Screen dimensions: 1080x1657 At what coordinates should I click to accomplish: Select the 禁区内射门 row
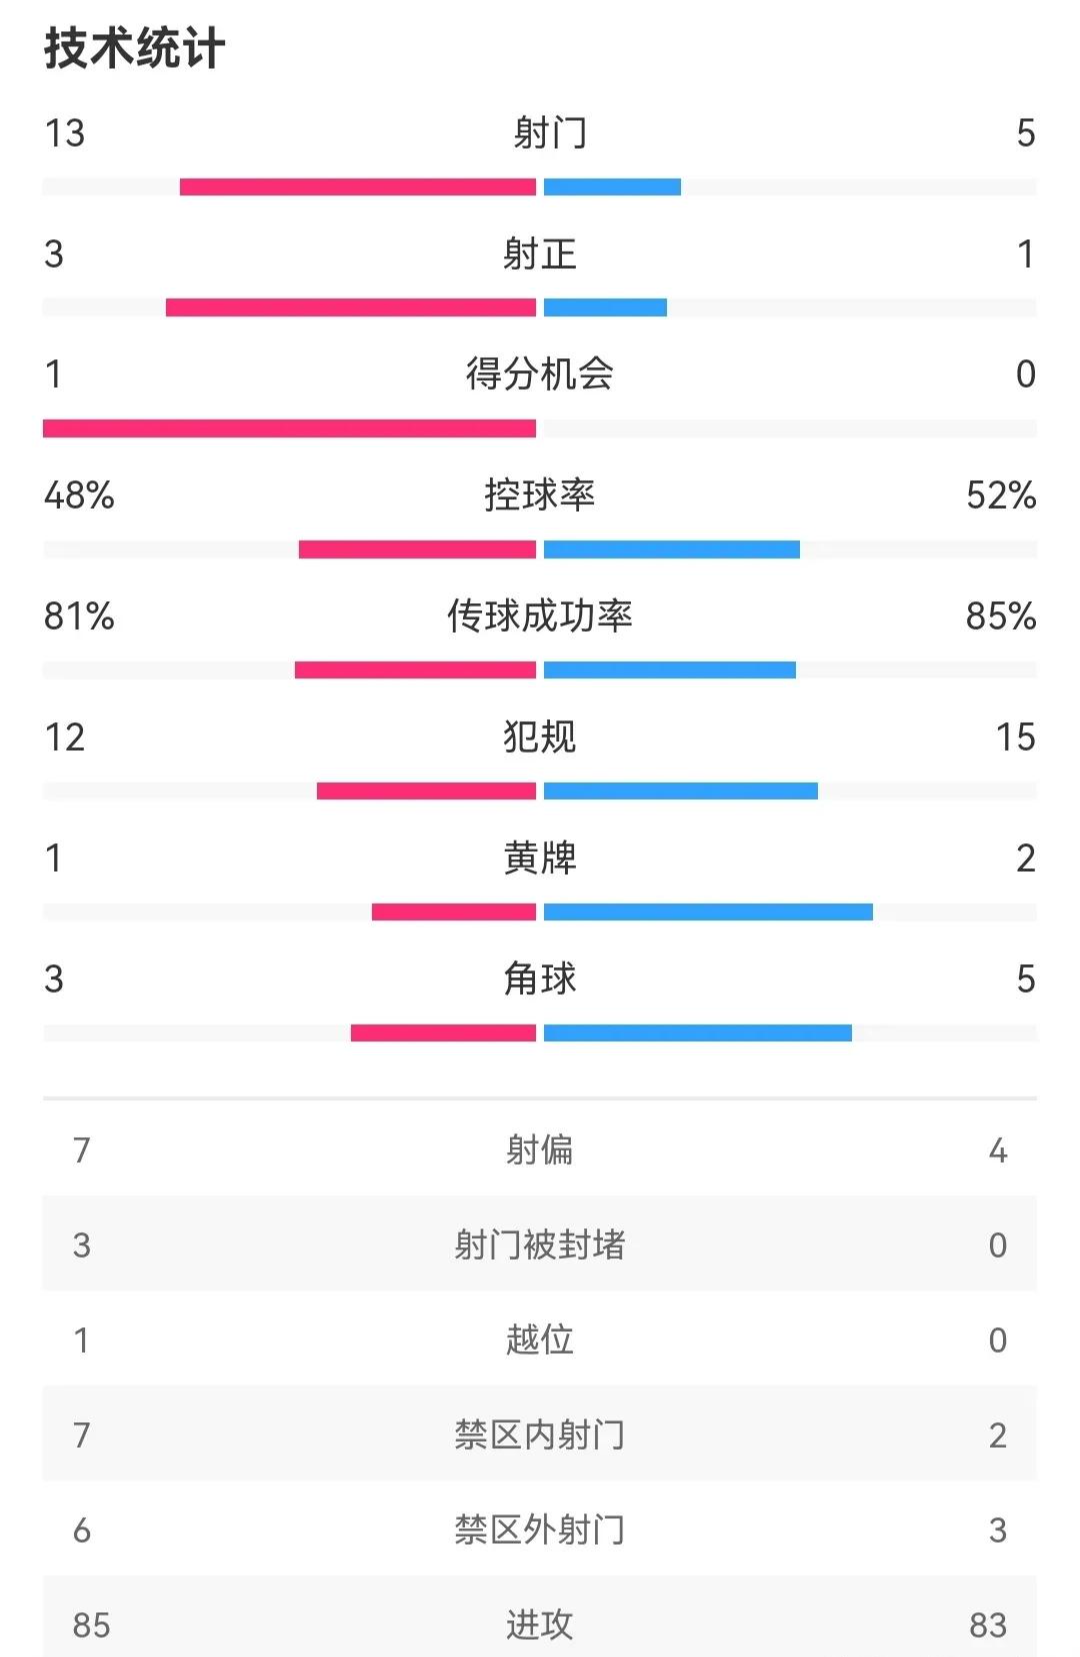pos(540,1435)
